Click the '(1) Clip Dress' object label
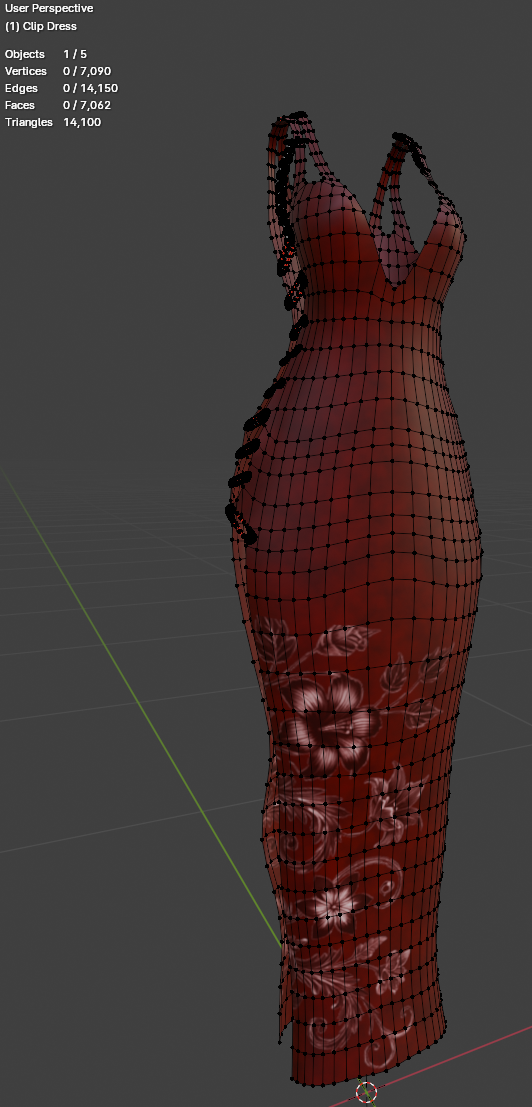 tap(41, 26)
